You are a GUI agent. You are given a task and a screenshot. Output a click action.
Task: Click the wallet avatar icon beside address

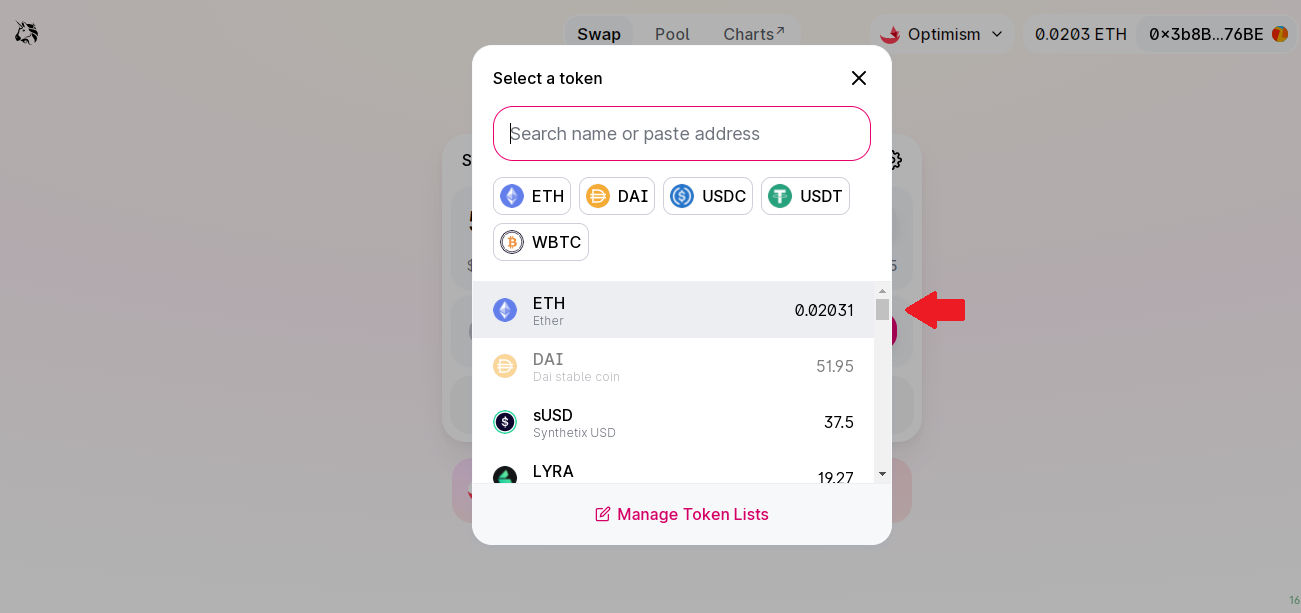pyautogui.click(x=1280, y=34)
